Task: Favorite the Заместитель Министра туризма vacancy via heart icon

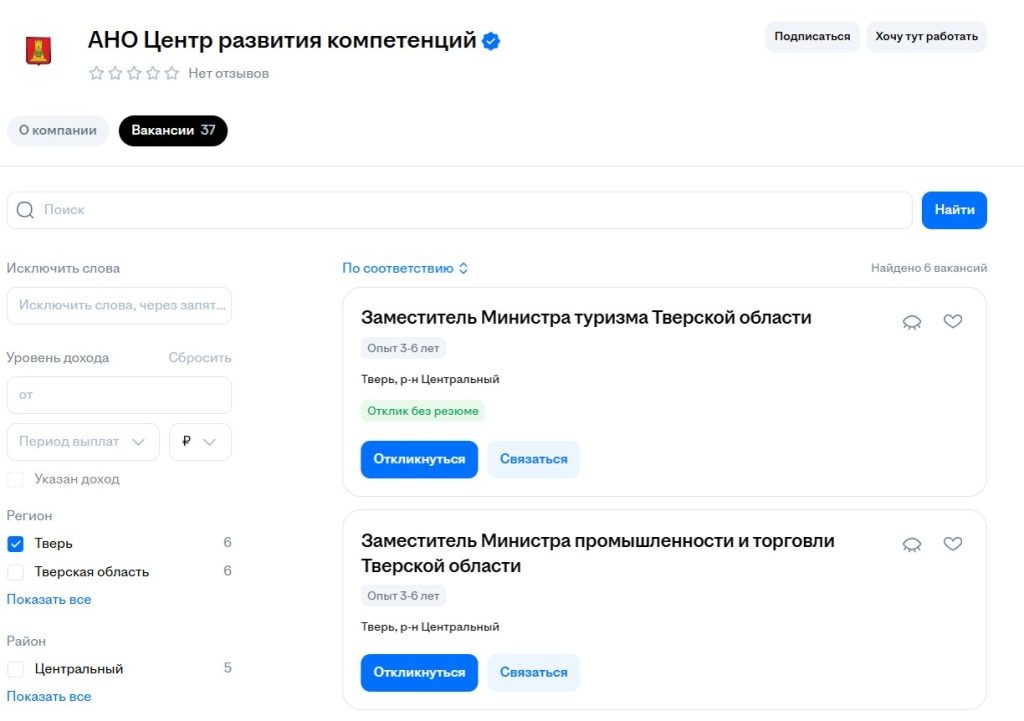Action: point(952,321)
